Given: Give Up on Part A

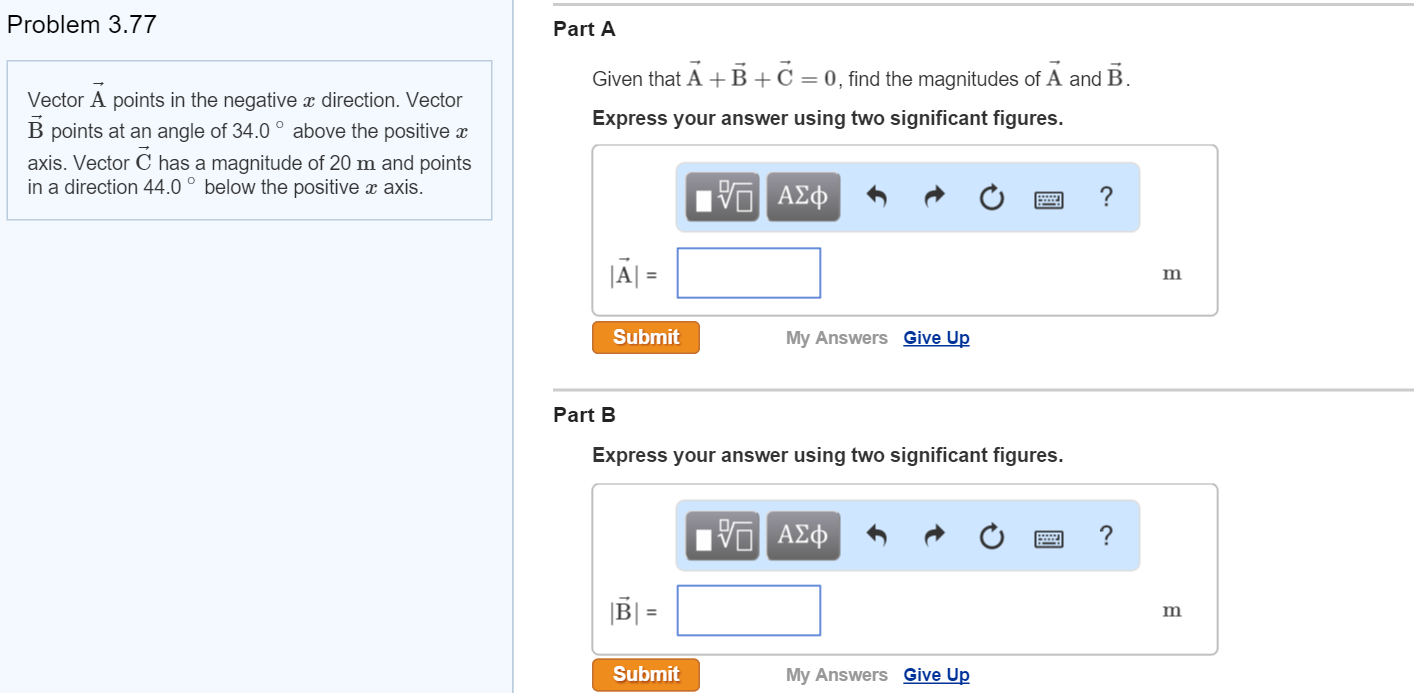Looking at the screenshot, I should pos(935,337).
